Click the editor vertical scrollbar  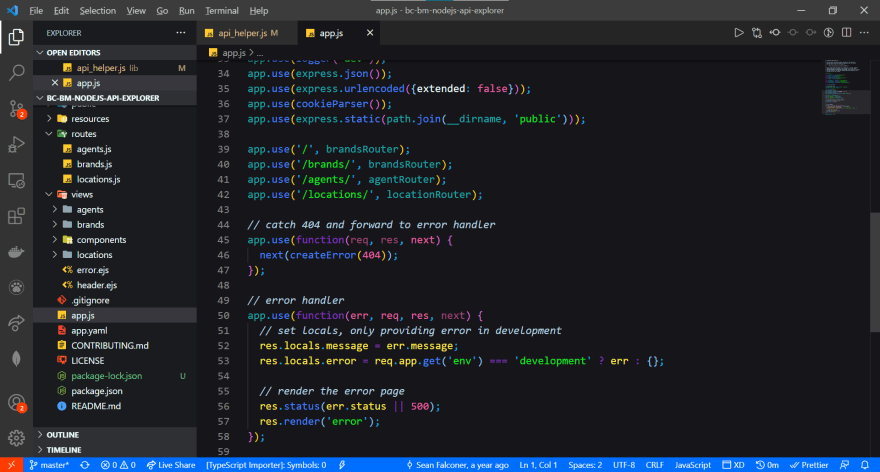(x=875, y=272)
